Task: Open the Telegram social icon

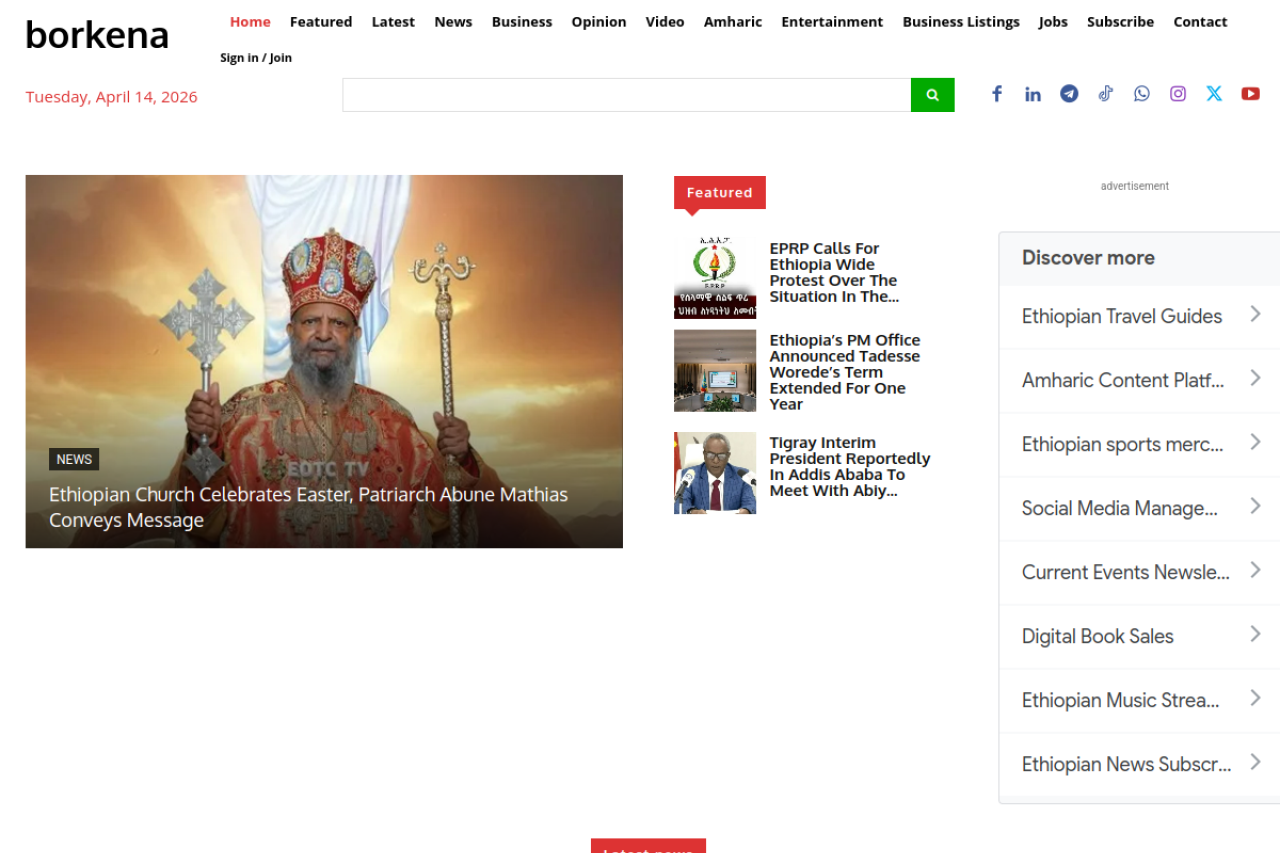Action: (1069, 94)
